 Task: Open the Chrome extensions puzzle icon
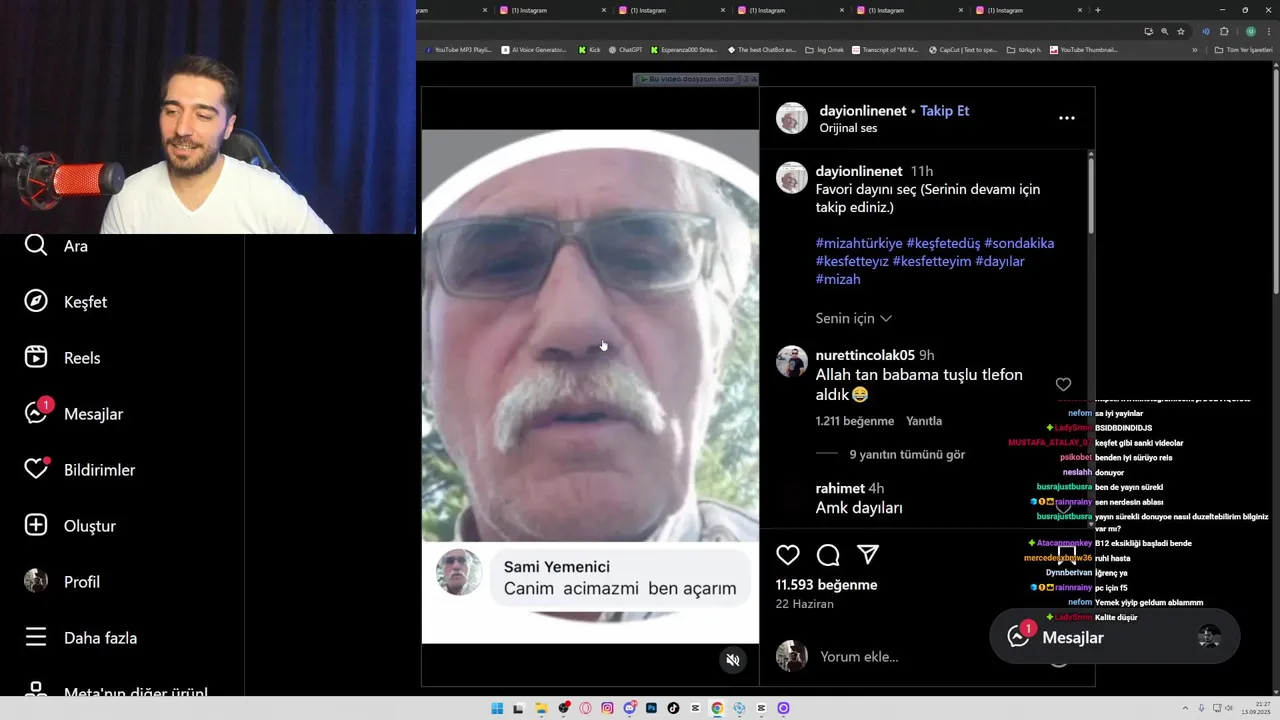(x=1224, y=31)
